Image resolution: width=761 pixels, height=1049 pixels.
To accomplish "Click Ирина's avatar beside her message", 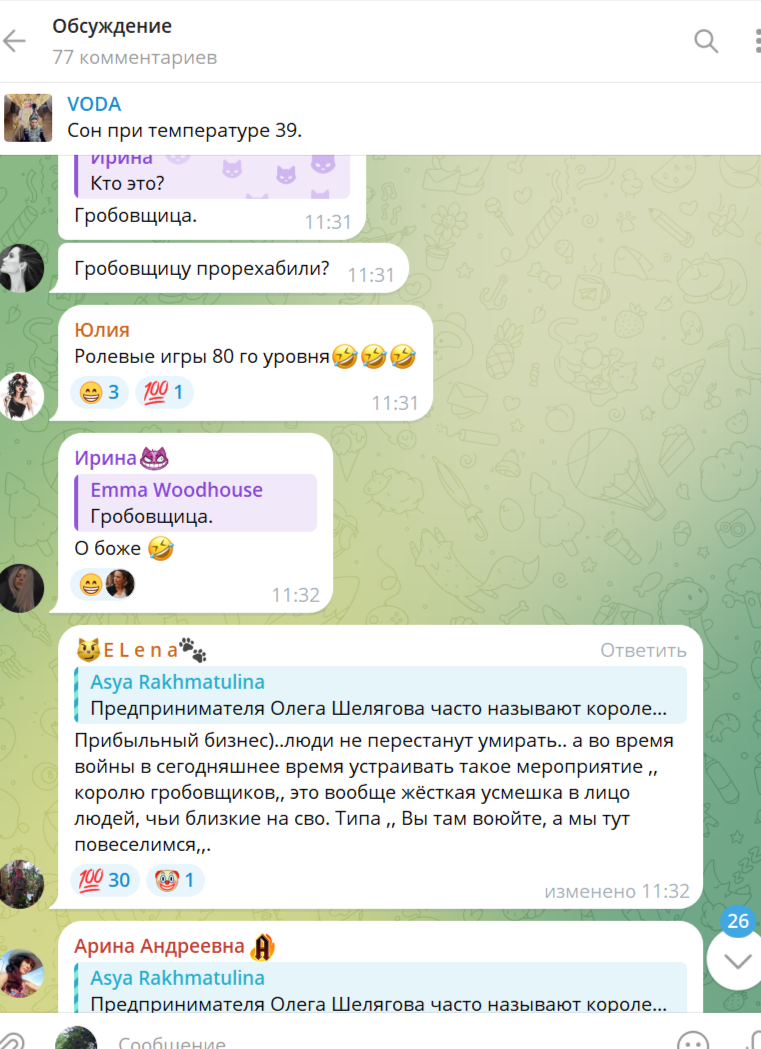I will [x=21, y=589].
